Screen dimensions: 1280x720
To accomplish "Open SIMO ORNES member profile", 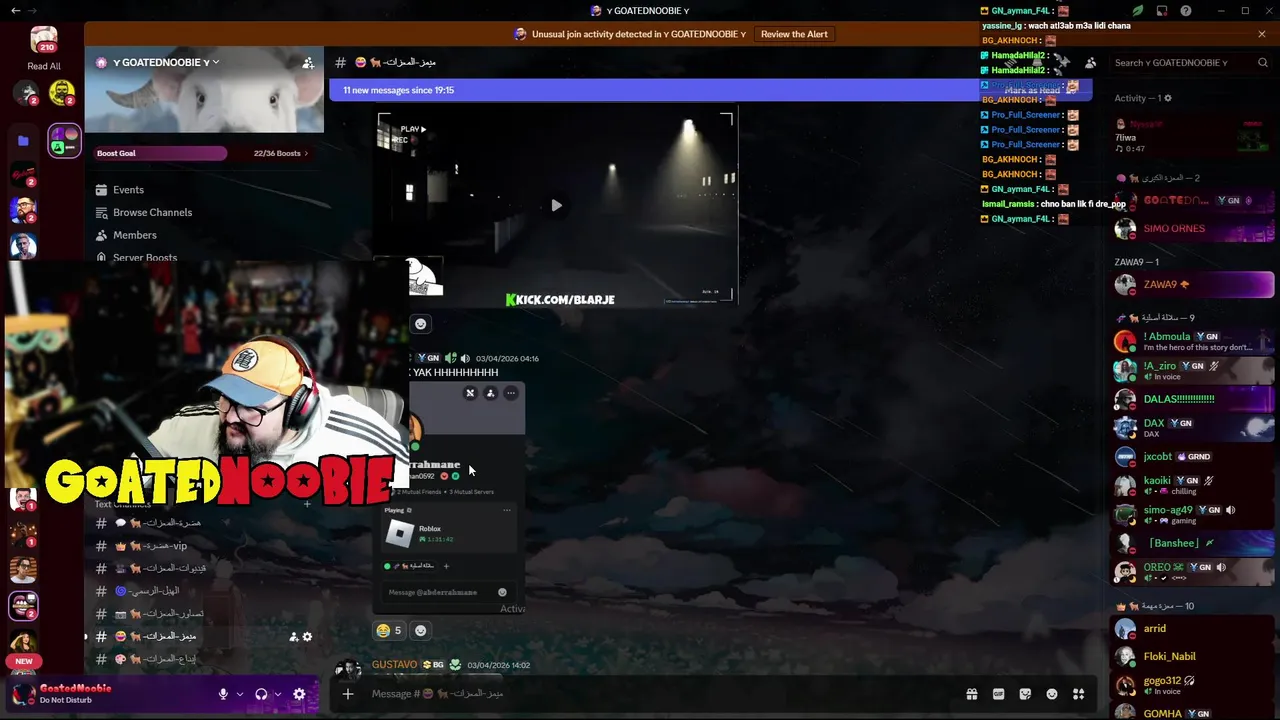I will 1192,228.
